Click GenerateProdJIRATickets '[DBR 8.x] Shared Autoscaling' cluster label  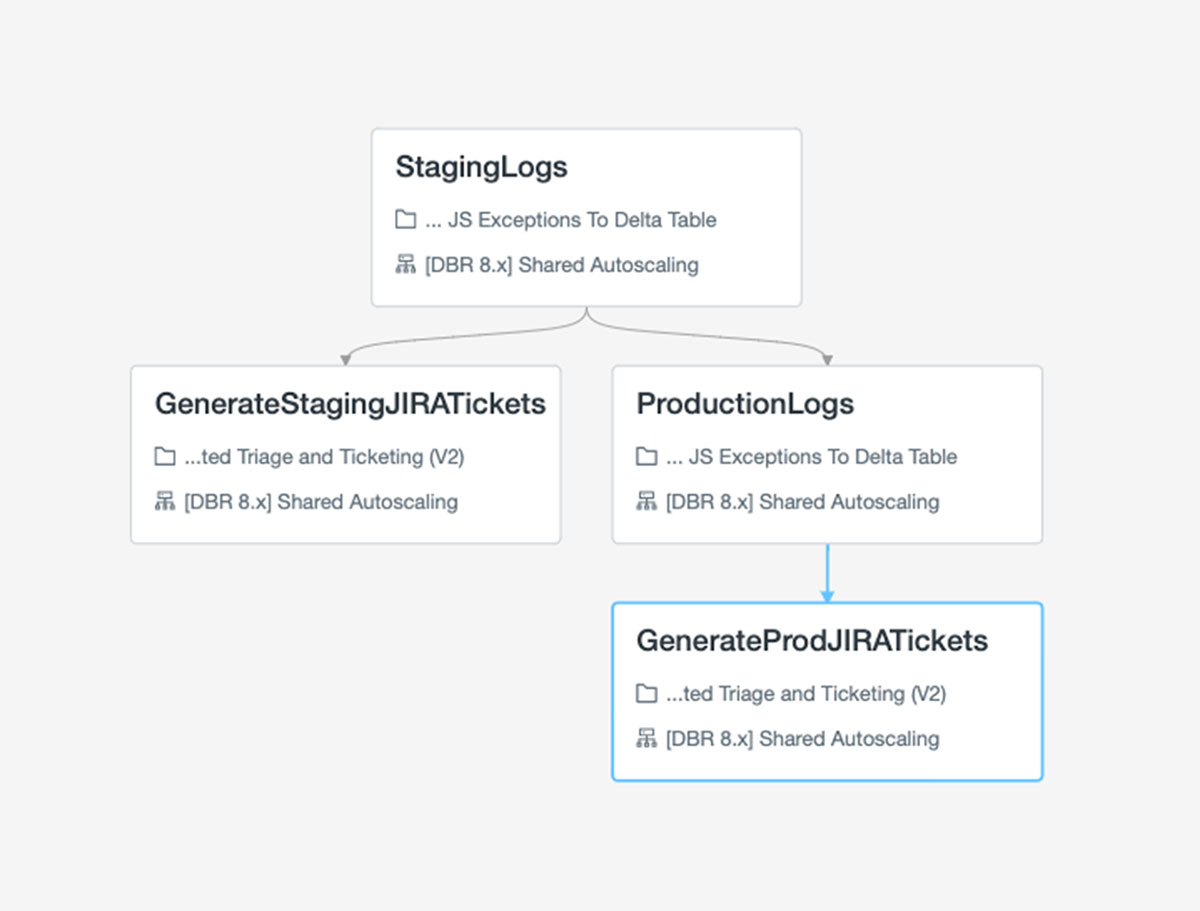802,739
